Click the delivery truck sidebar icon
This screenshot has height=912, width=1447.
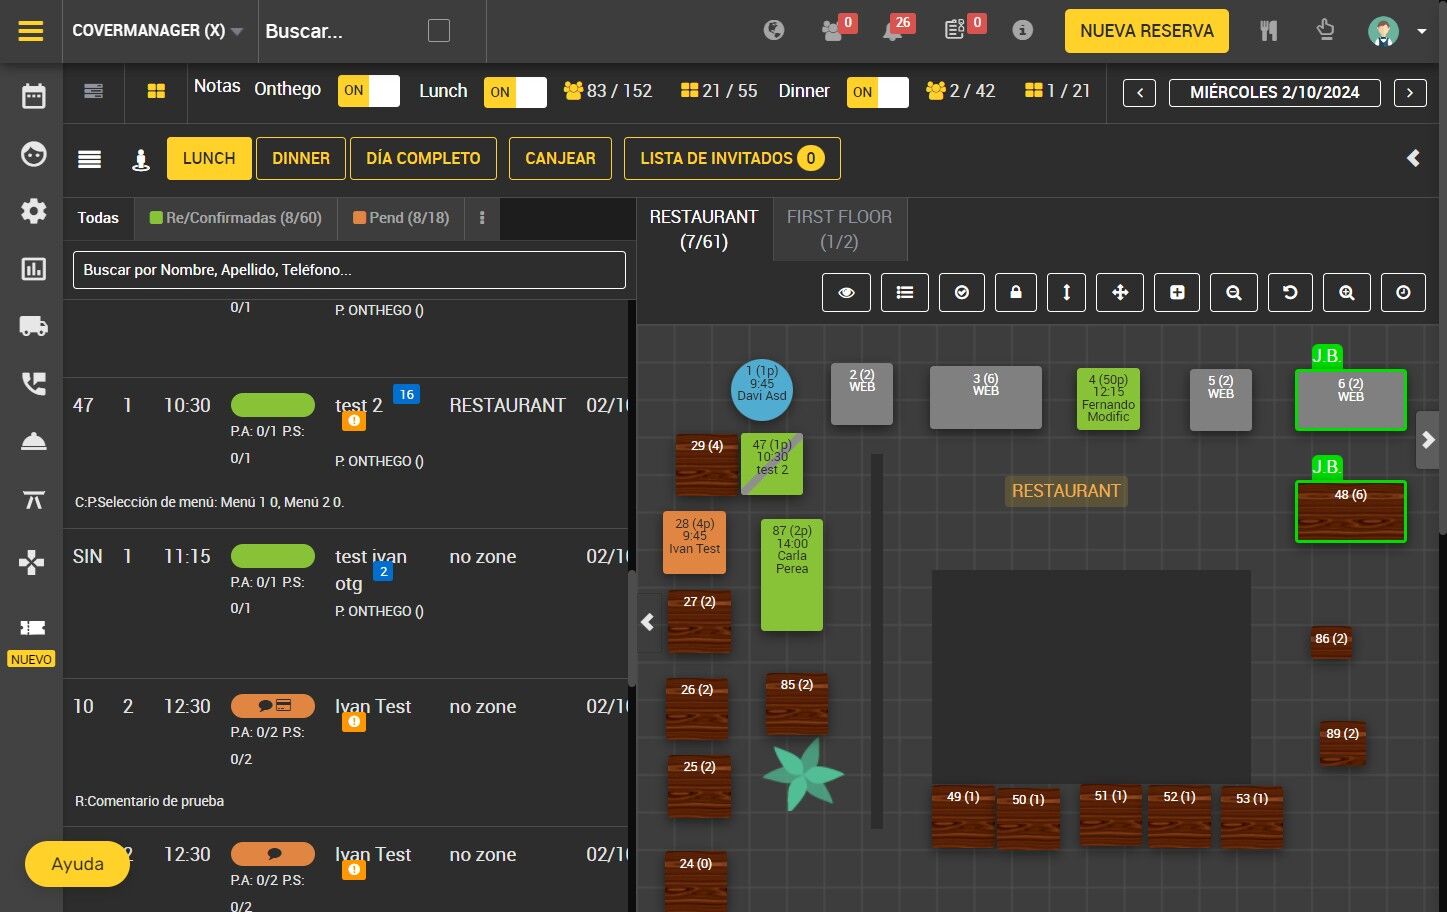(x=33, y=325)
